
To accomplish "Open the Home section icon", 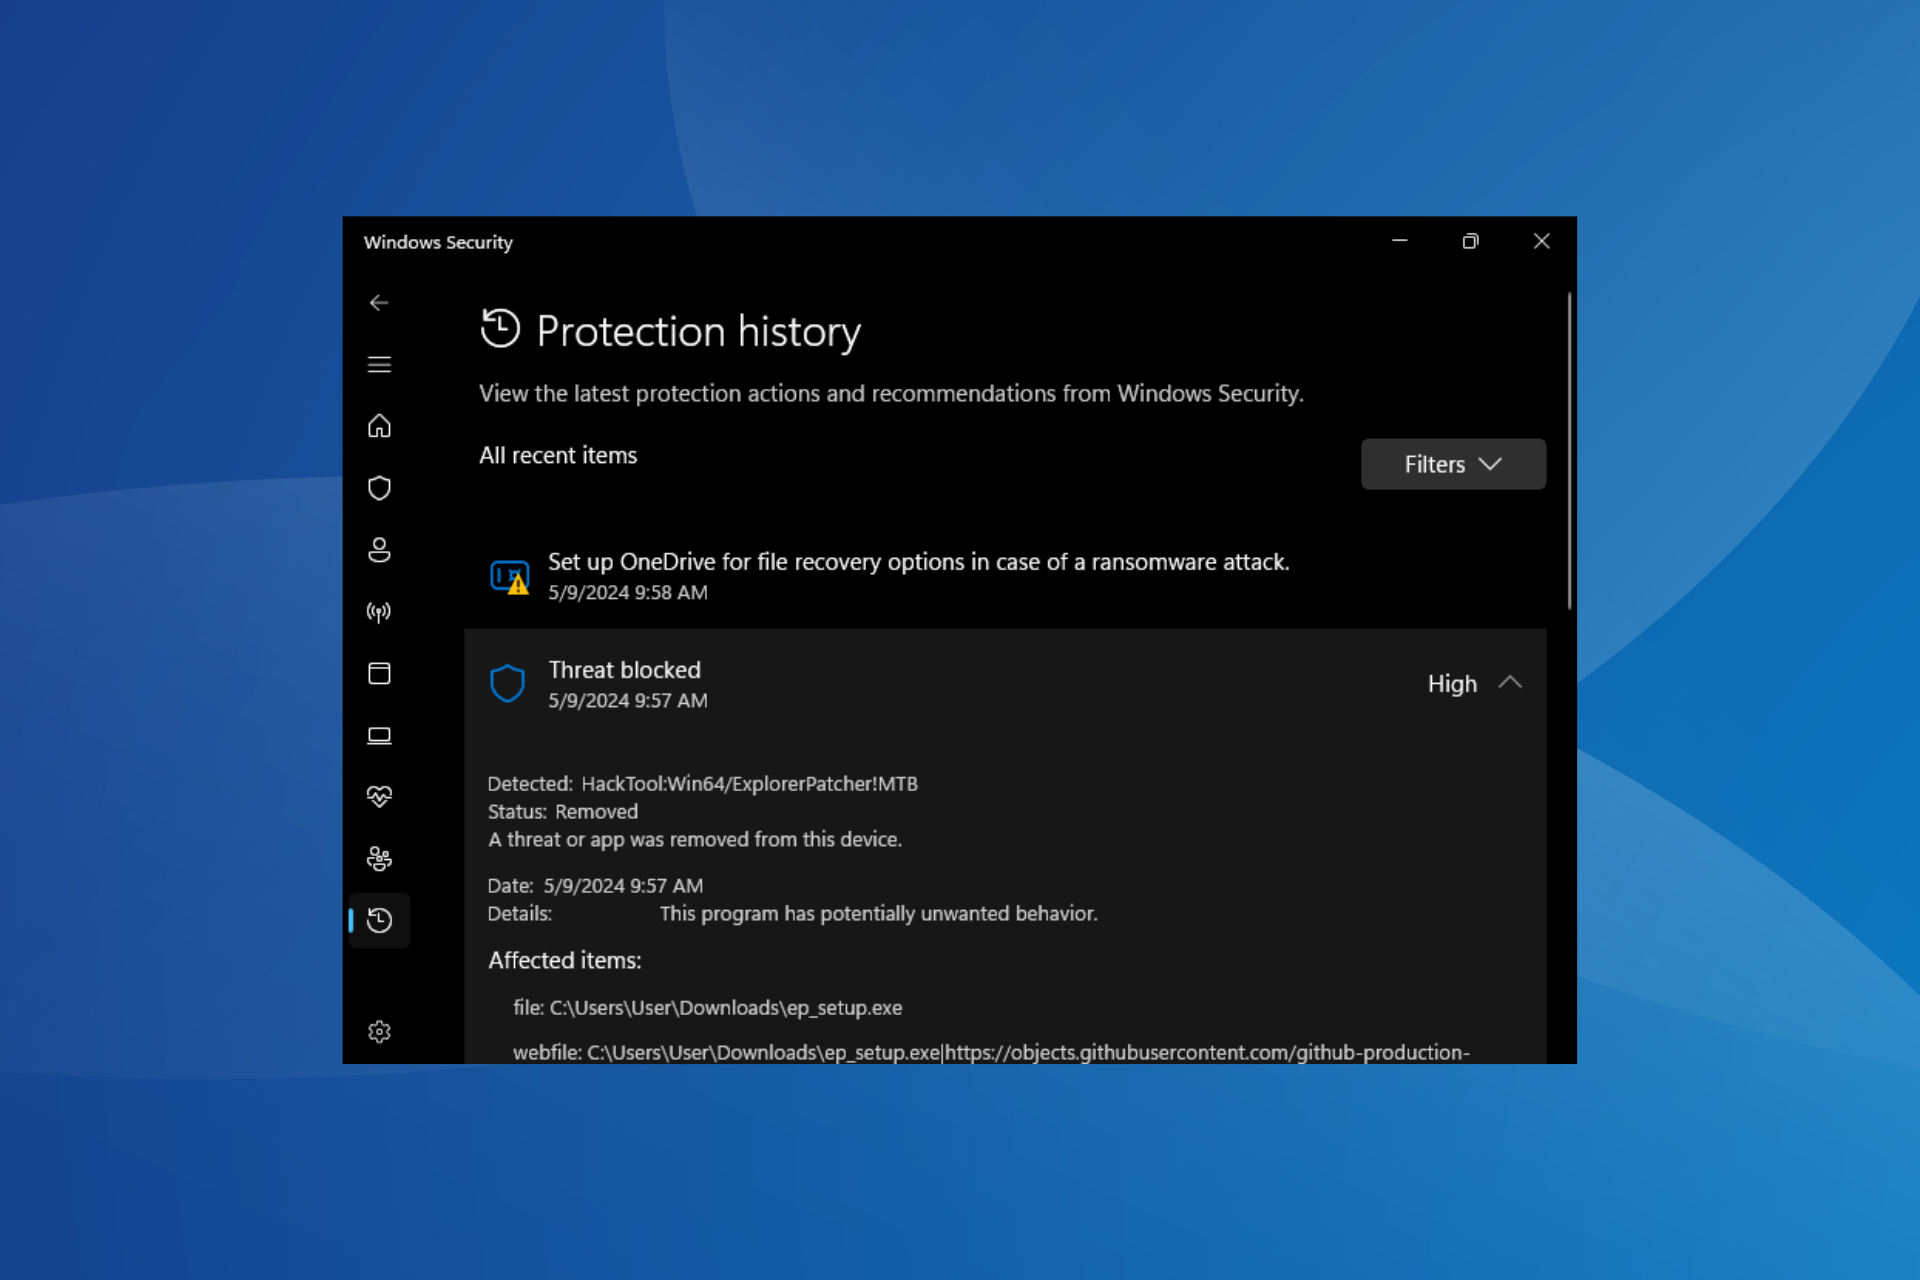I will [x=379, y=426].
